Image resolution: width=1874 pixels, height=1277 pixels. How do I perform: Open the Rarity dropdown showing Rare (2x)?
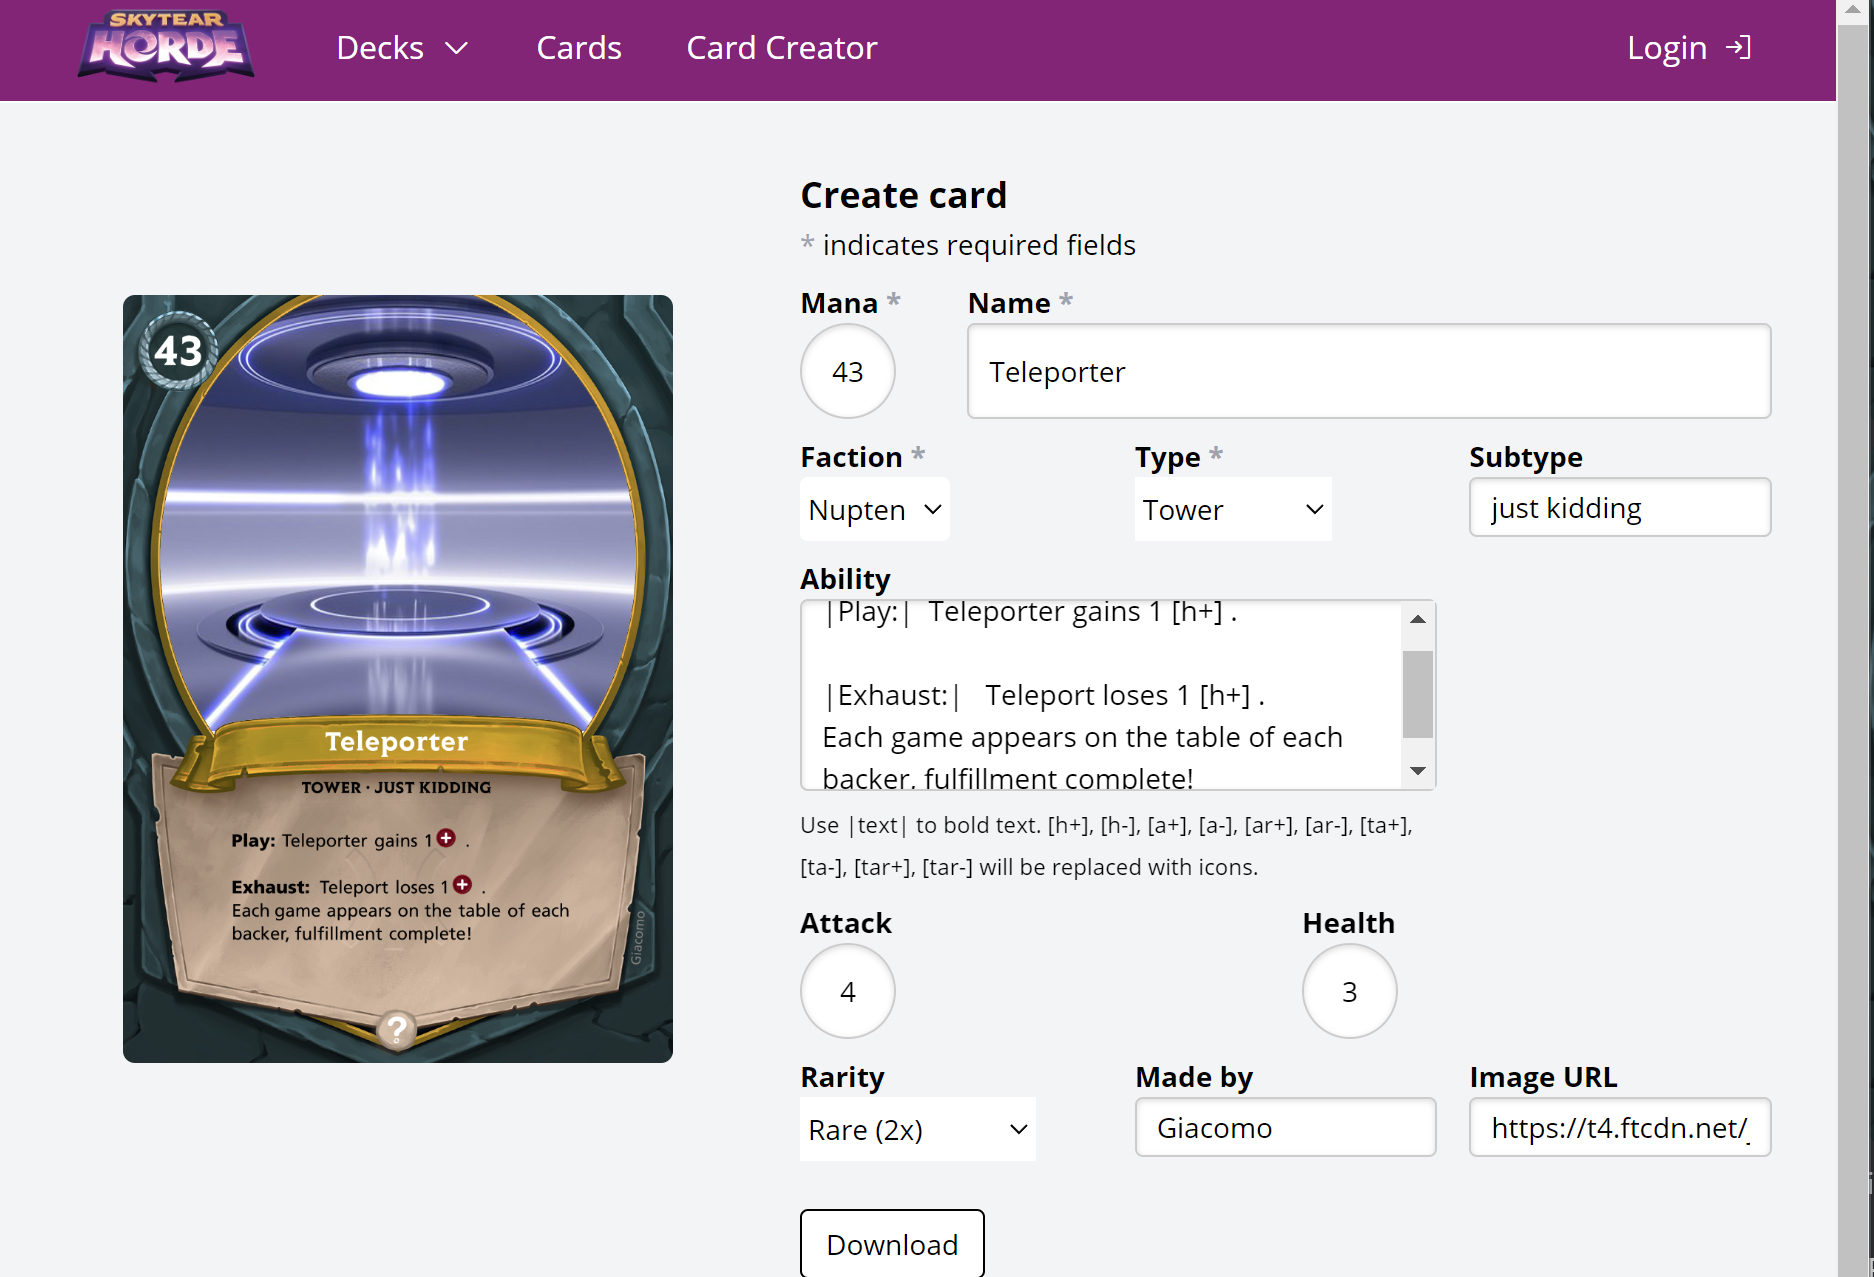(916, 1129)
